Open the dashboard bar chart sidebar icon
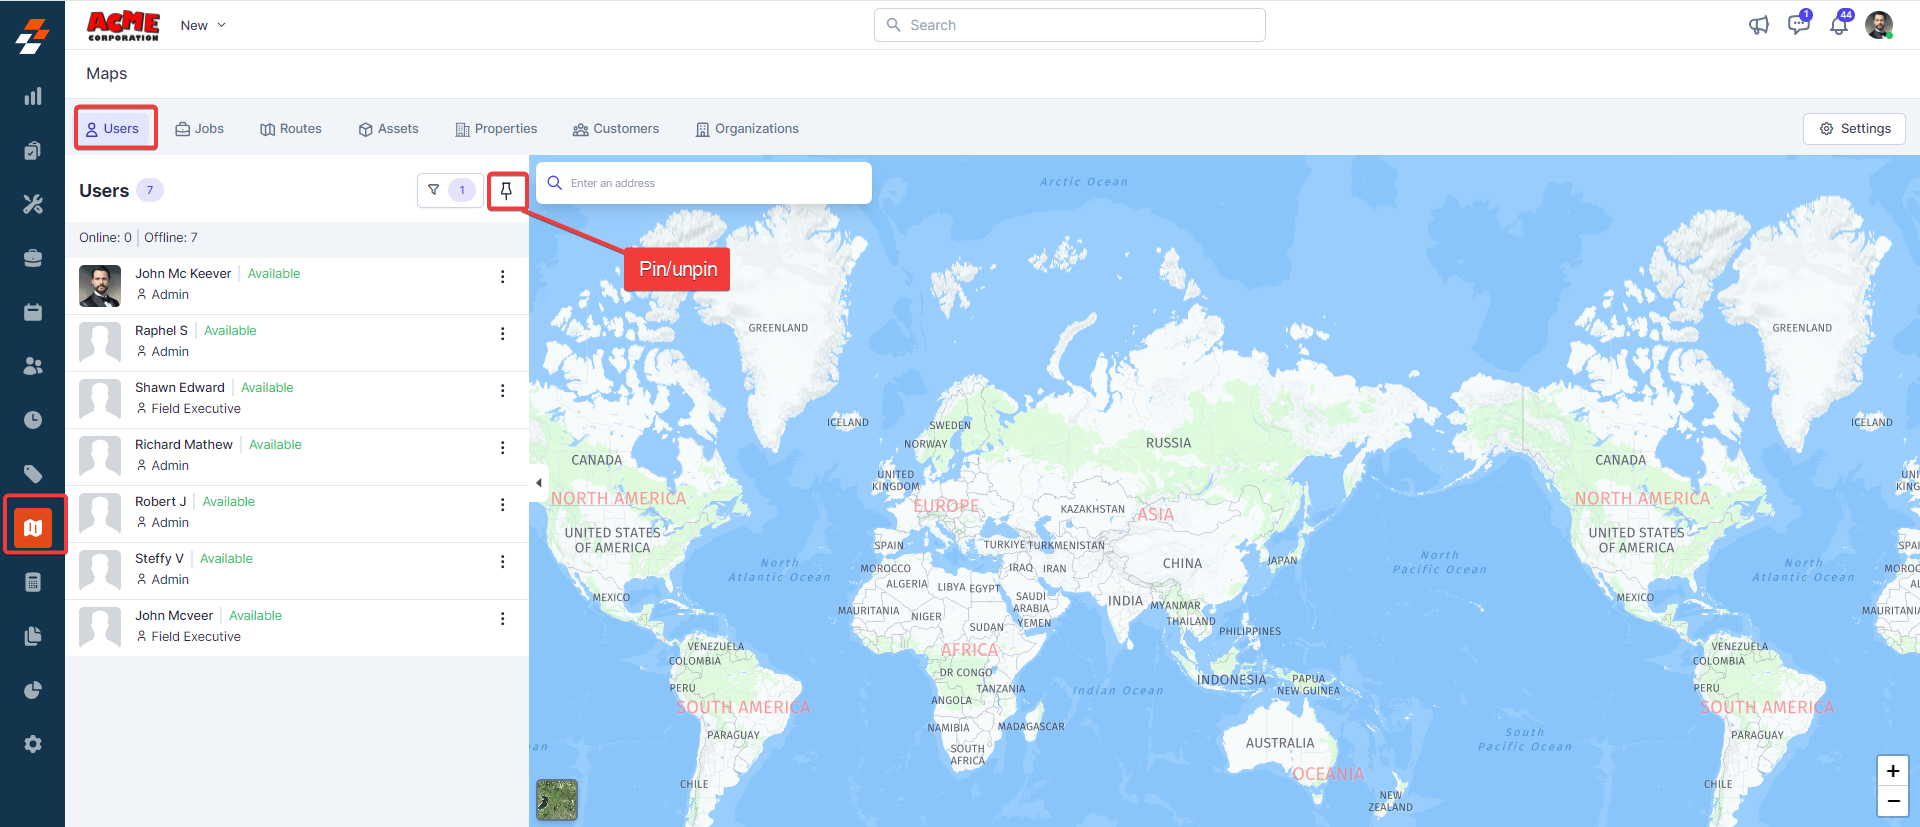 point(33,96)
